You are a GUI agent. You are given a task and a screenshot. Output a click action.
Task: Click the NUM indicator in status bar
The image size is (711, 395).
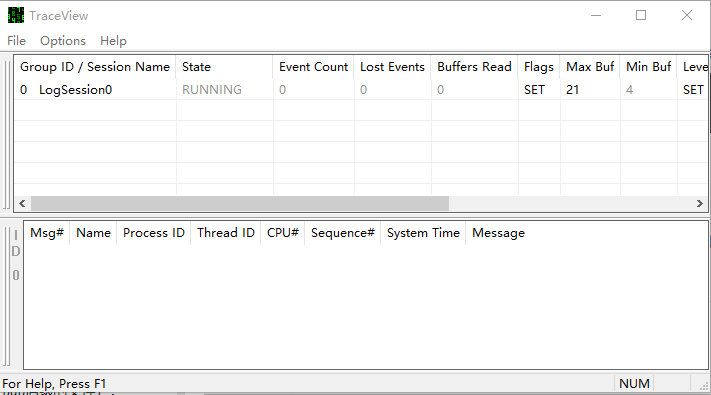coord(634,384)
